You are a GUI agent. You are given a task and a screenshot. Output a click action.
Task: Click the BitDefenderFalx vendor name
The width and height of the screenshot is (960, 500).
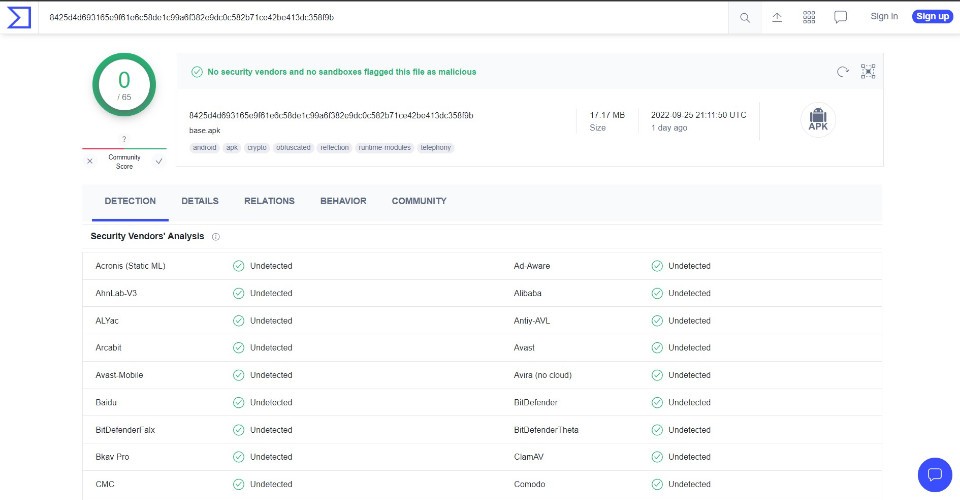126,430
